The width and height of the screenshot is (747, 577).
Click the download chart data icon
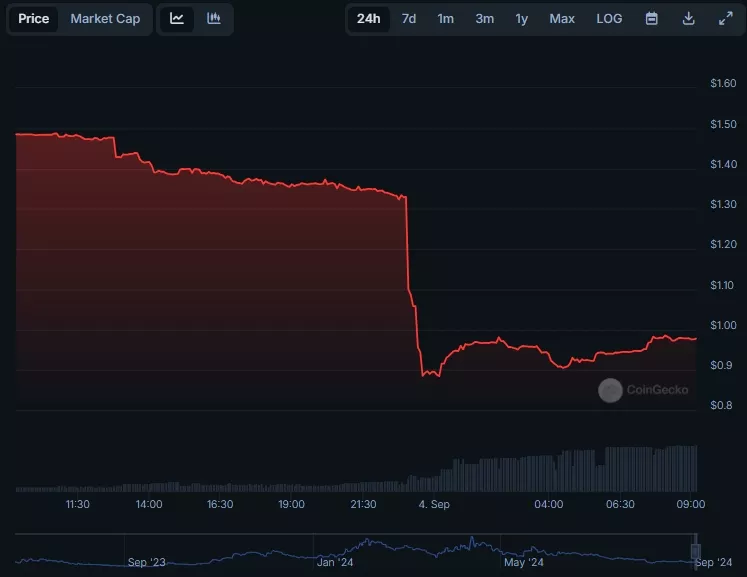[689, 19]
